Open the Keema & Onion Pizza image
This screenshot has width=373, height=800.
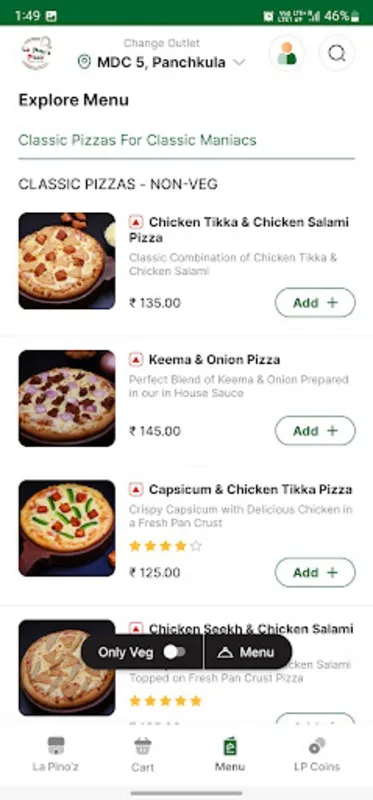[x=67, y=398]
